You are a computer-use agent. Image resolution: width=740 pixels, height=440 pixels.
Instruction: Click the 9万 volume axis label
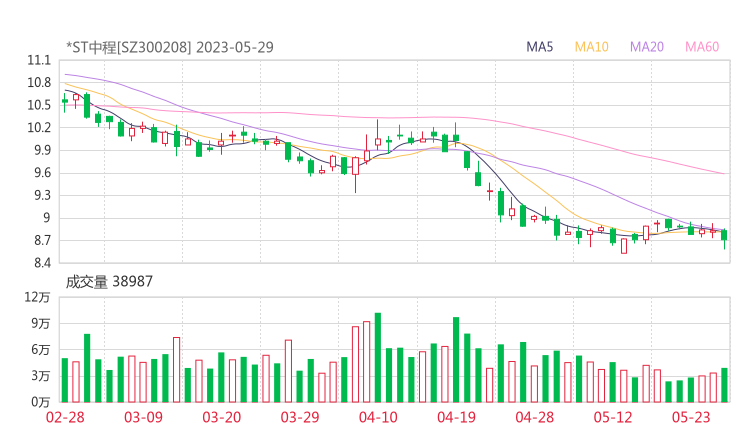41,324
